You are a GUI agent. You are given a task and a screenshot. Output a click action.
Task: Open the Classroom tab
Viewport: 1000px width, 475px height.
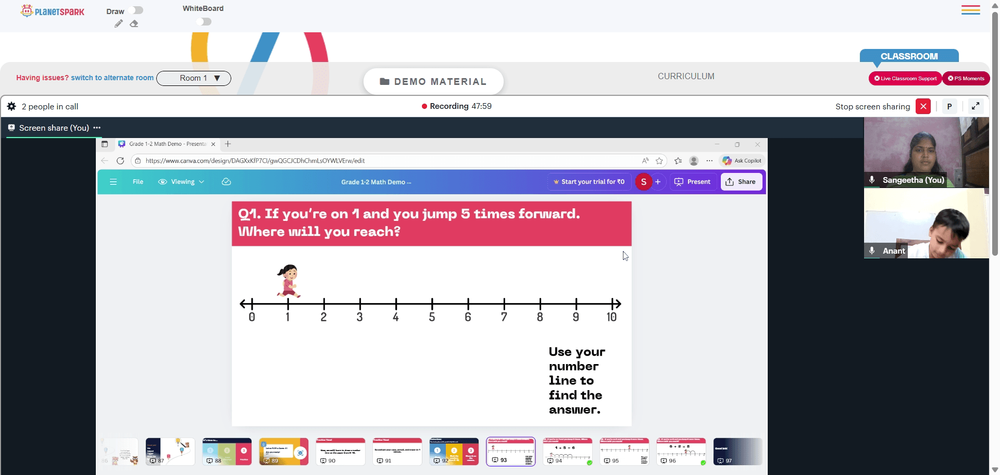909,56
